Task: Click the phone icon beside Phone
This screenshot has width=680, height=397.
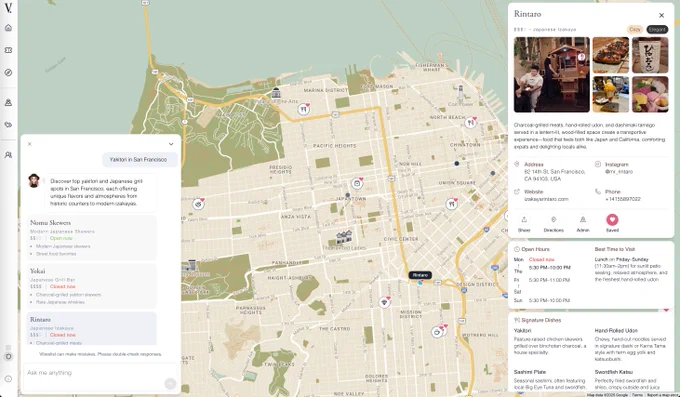Action: tap(598, 191)
